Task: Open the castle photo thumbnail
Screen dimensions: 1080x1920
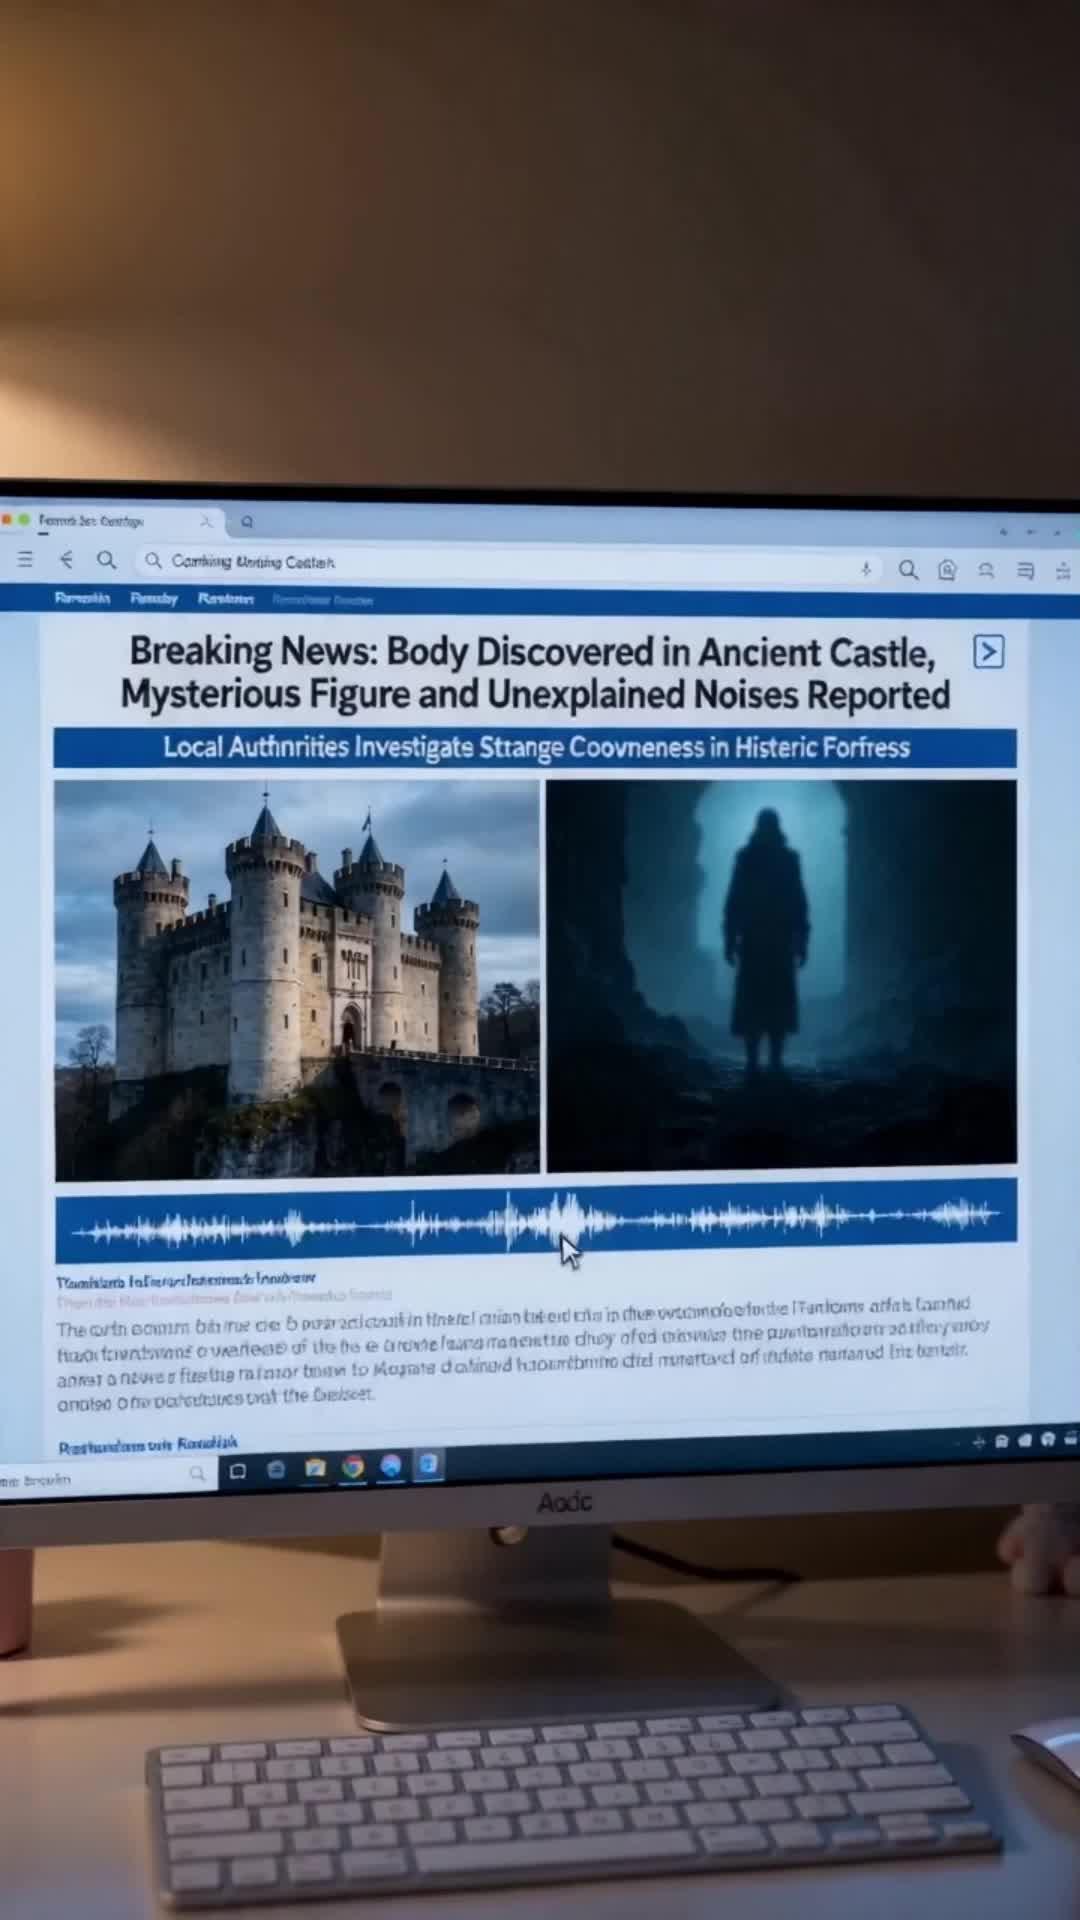Action: 297,978
